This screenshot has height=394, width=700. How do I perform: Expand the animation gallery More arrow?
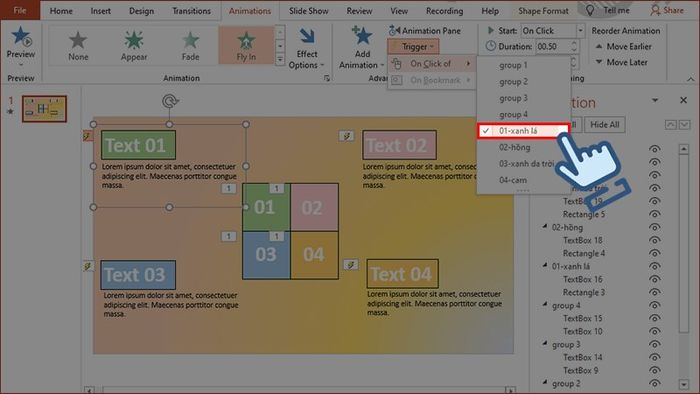[280, 59]
